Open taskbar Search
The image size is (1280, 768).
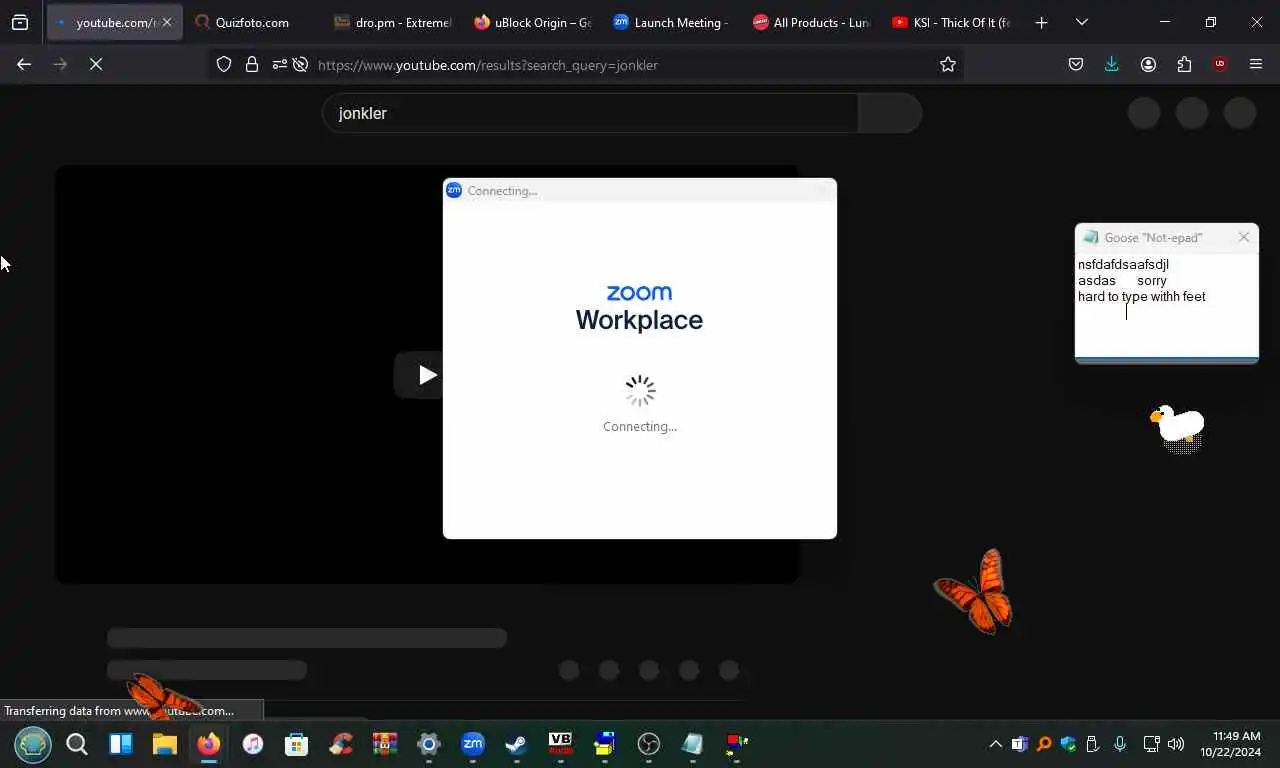click(x=77, y=744)
